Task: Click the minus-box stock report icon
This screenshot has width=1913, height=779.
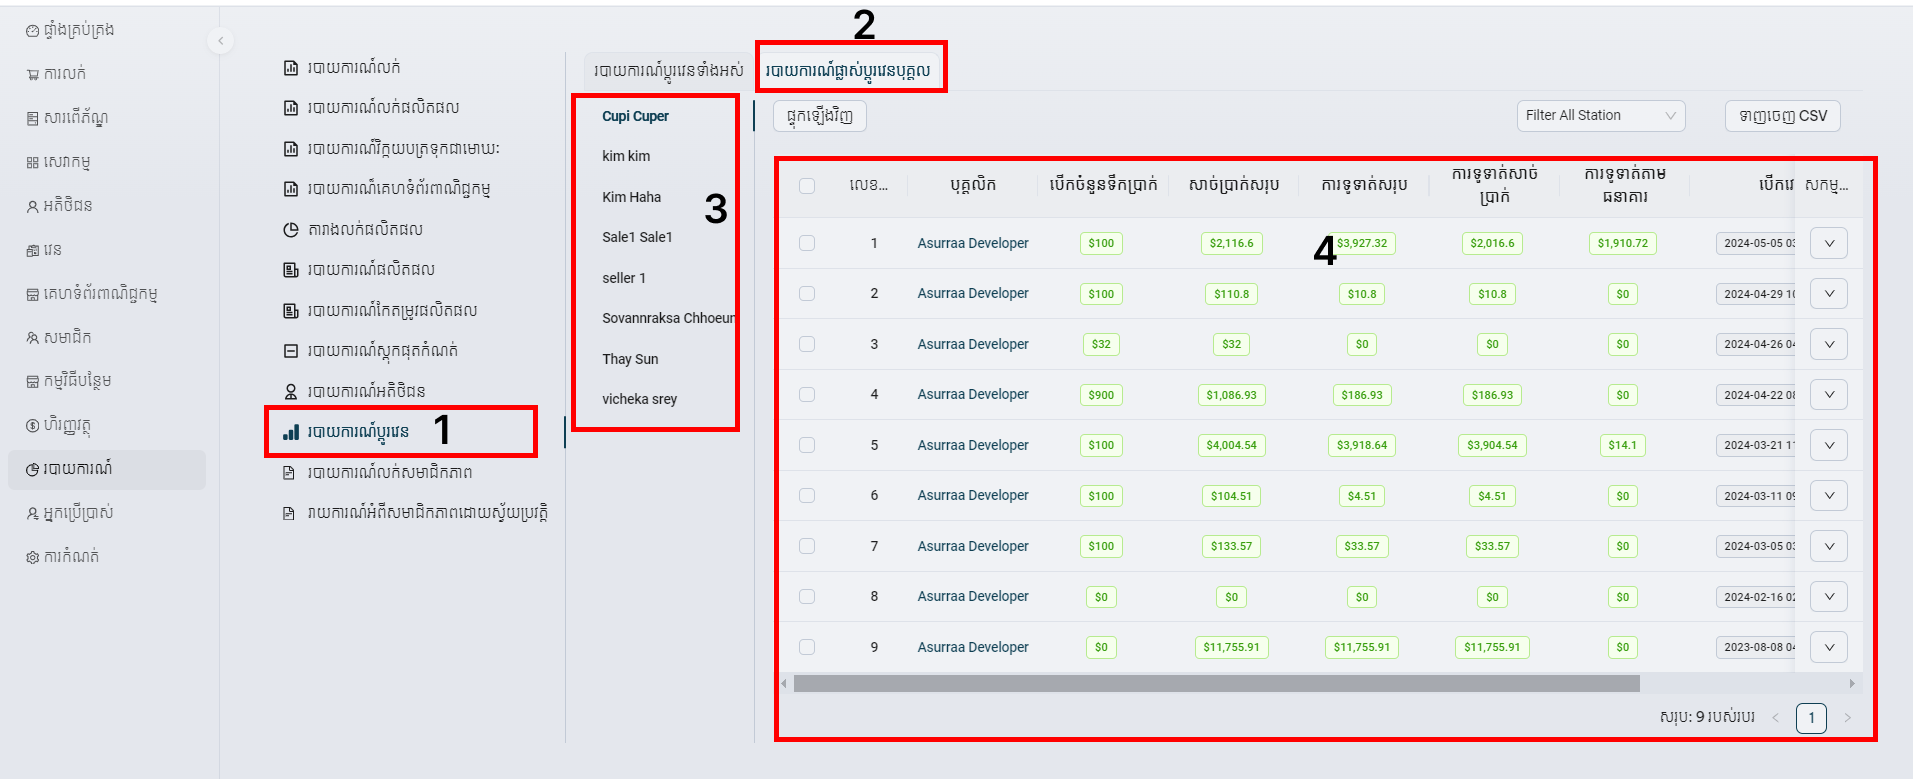Action: click(291, 351)
